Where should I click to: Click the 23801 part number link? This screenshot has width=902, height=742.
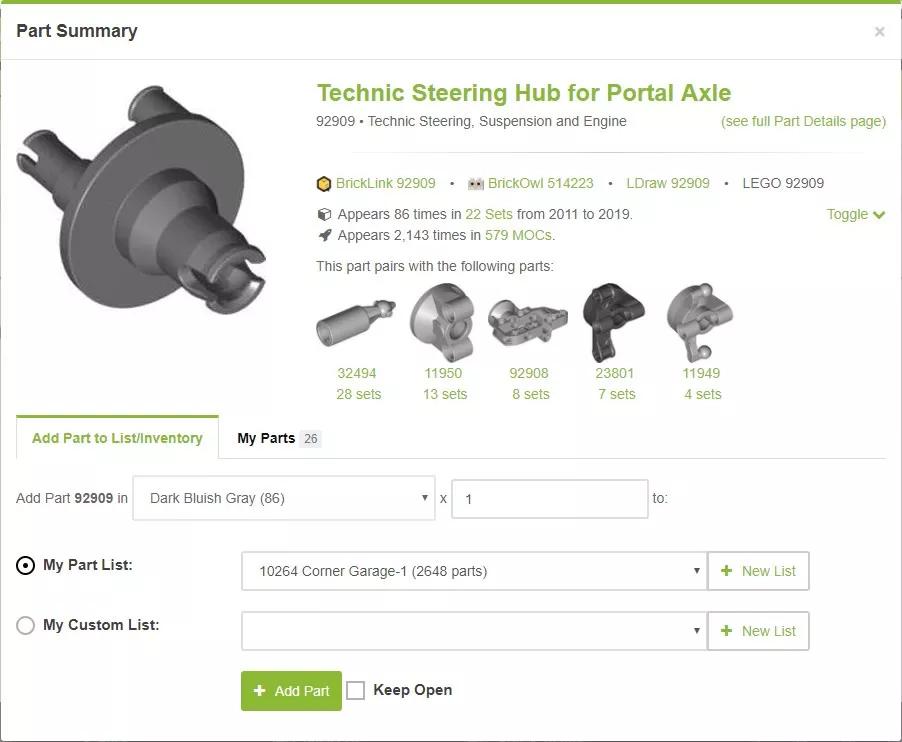[614, 373]
